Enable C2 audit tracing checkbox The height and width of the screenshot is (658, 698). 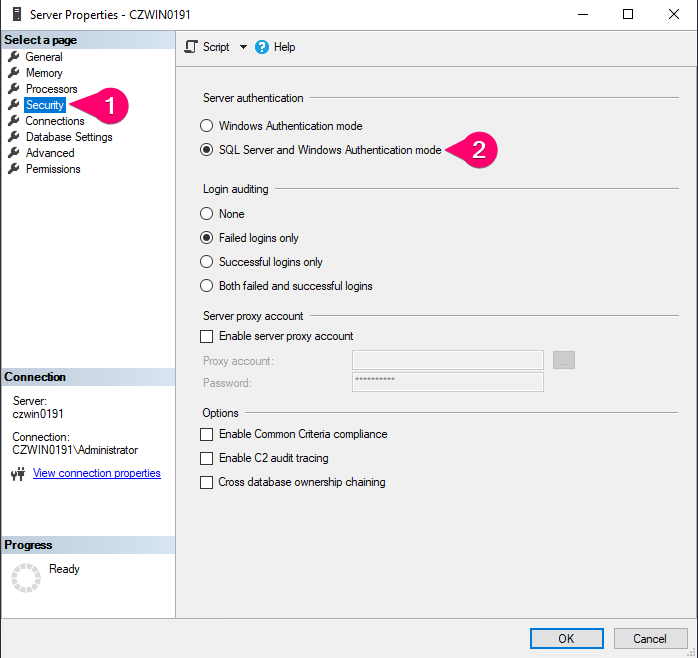tap(206, 458)
